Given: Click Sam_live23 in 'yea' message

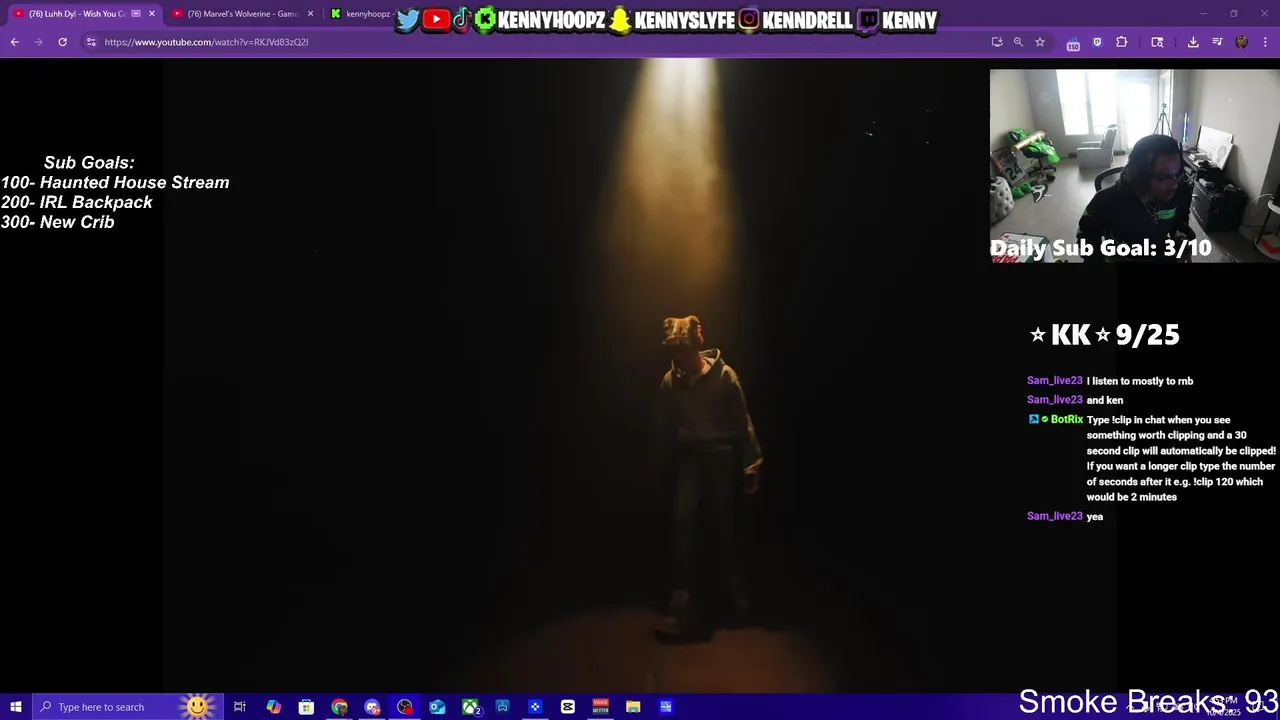Looking at the screenshot, I should pyautogui.click(x=1054, y=516).
